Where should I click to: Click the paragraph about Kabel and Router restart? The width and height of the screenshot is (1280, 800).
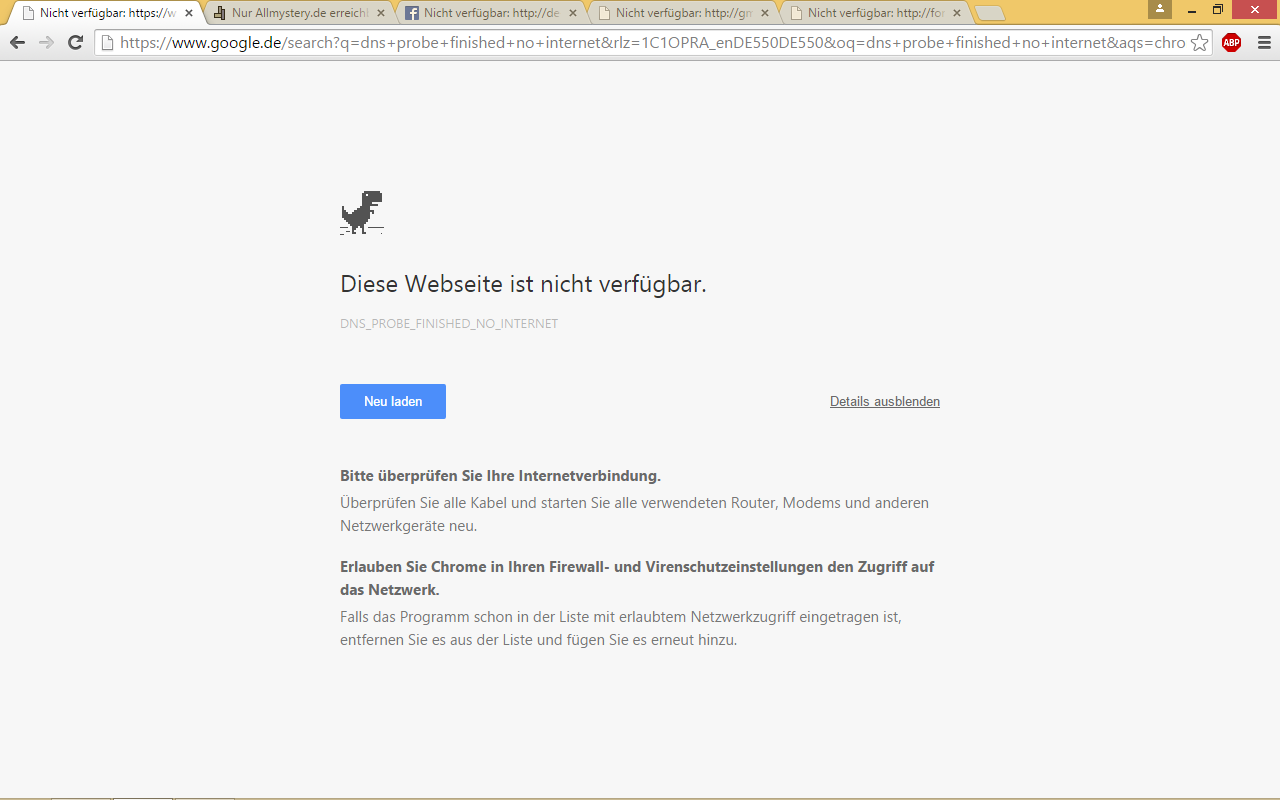click(x=634, y=514)
